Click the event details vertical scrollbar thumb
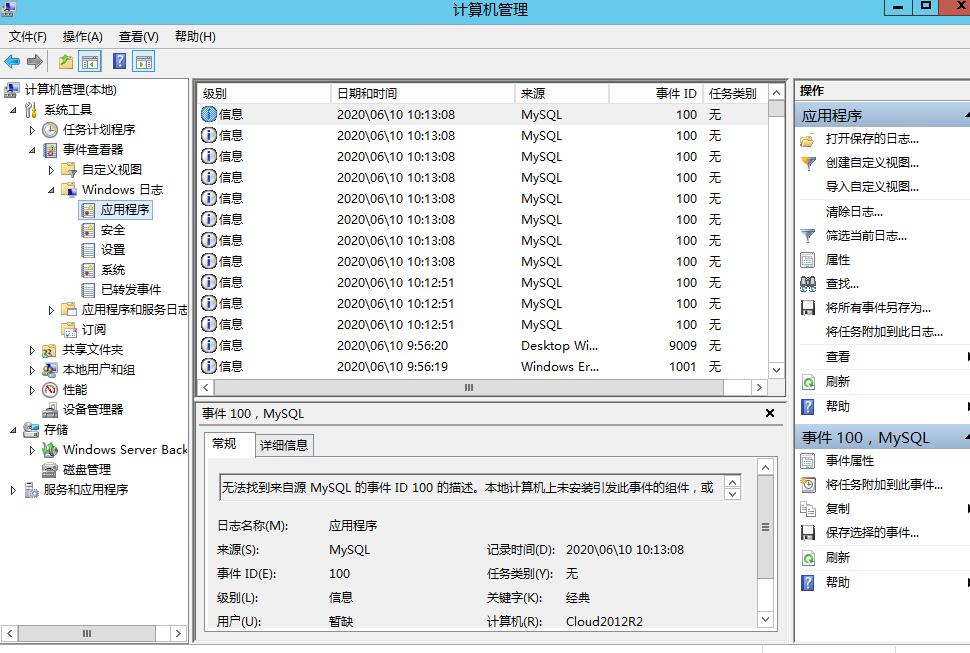 point(765,527)
